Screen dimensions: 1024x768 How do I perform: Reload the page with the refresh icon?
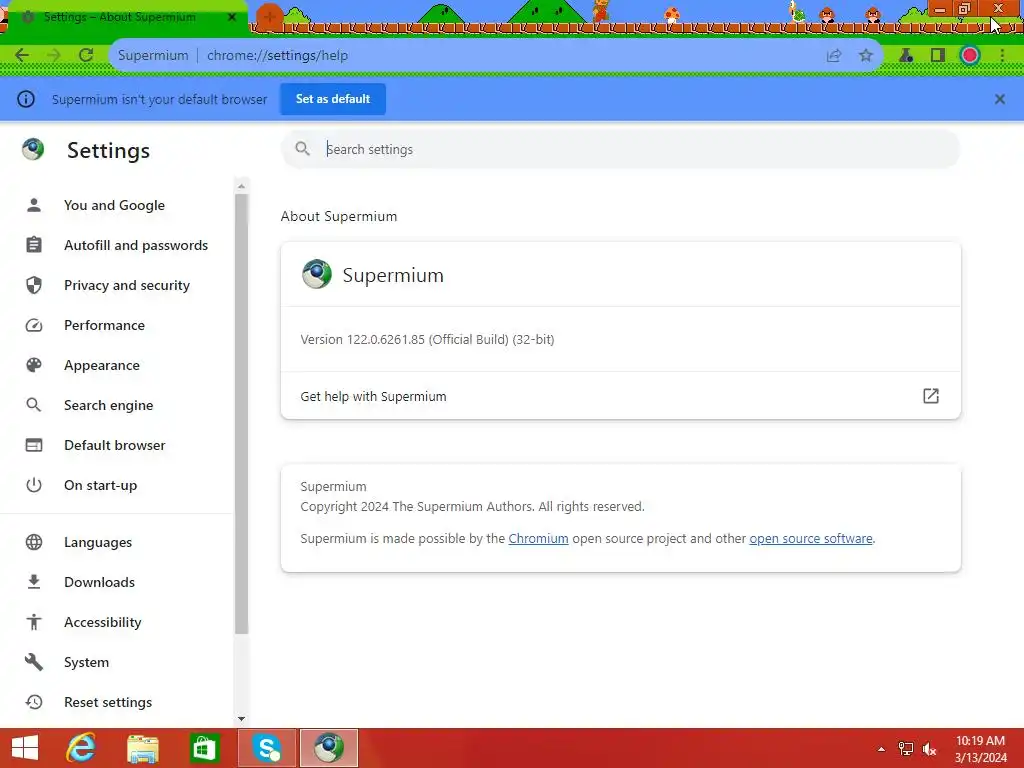pos(86,56)
